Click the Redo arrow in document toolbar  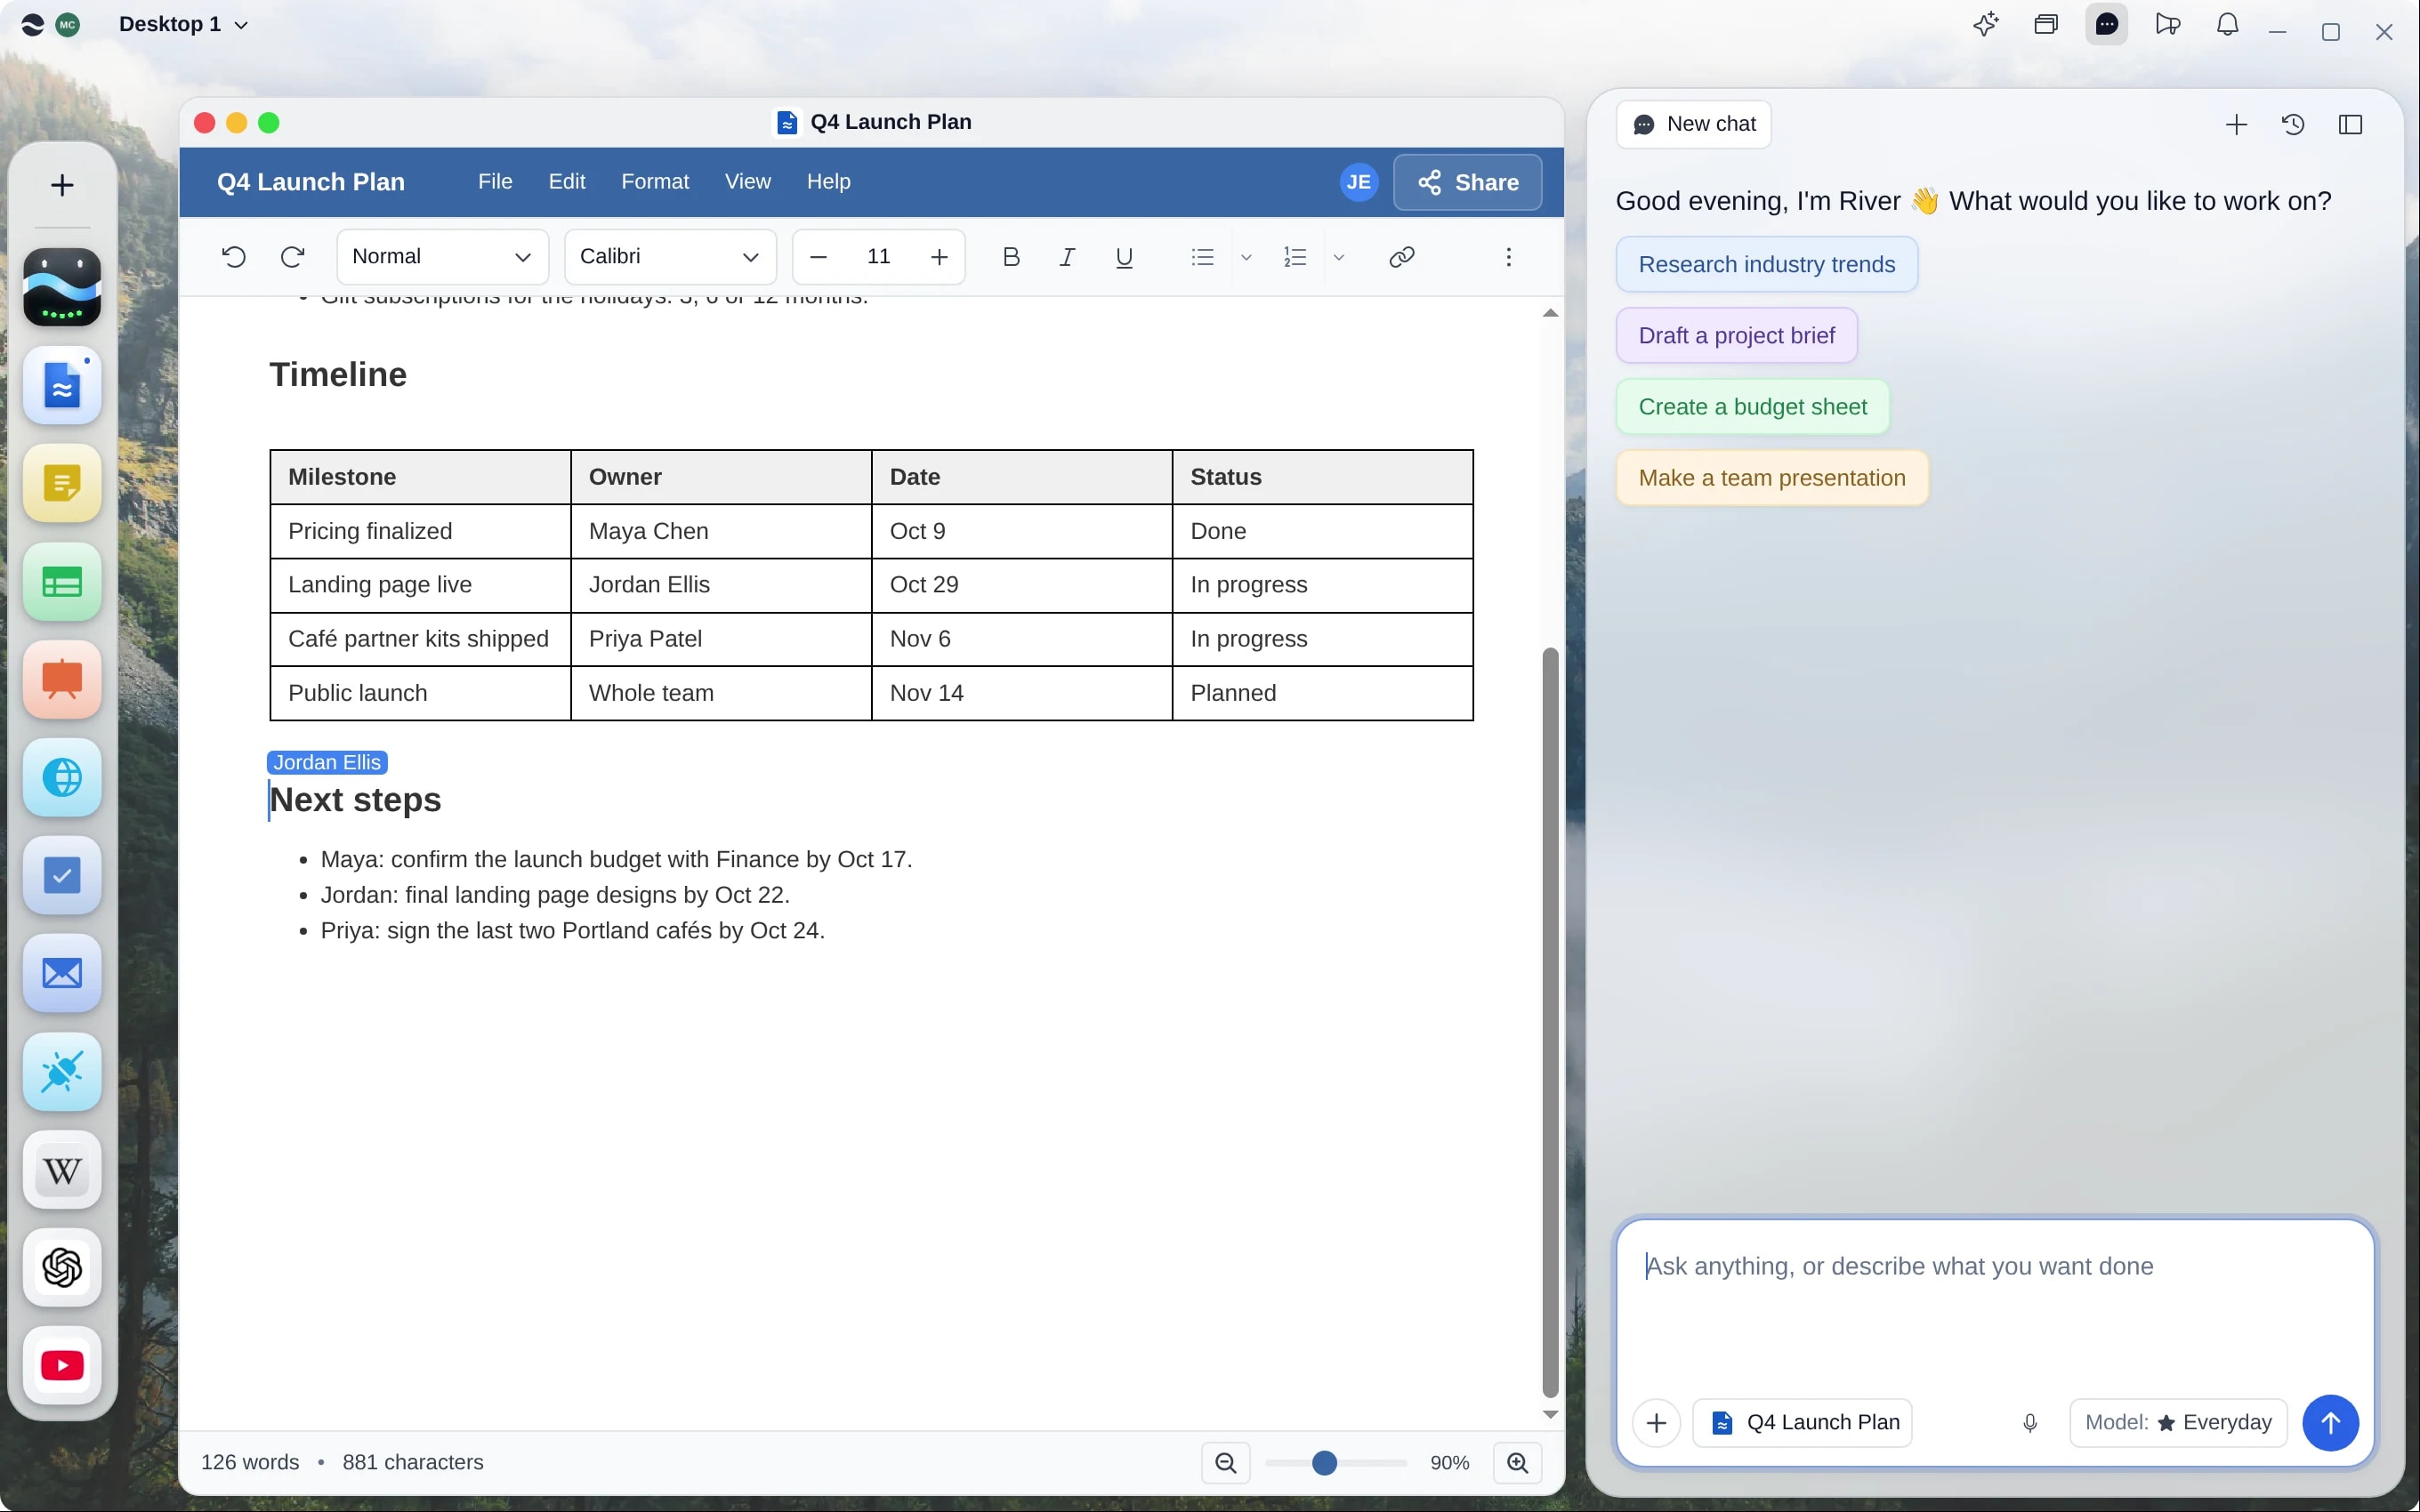point(292,257)
